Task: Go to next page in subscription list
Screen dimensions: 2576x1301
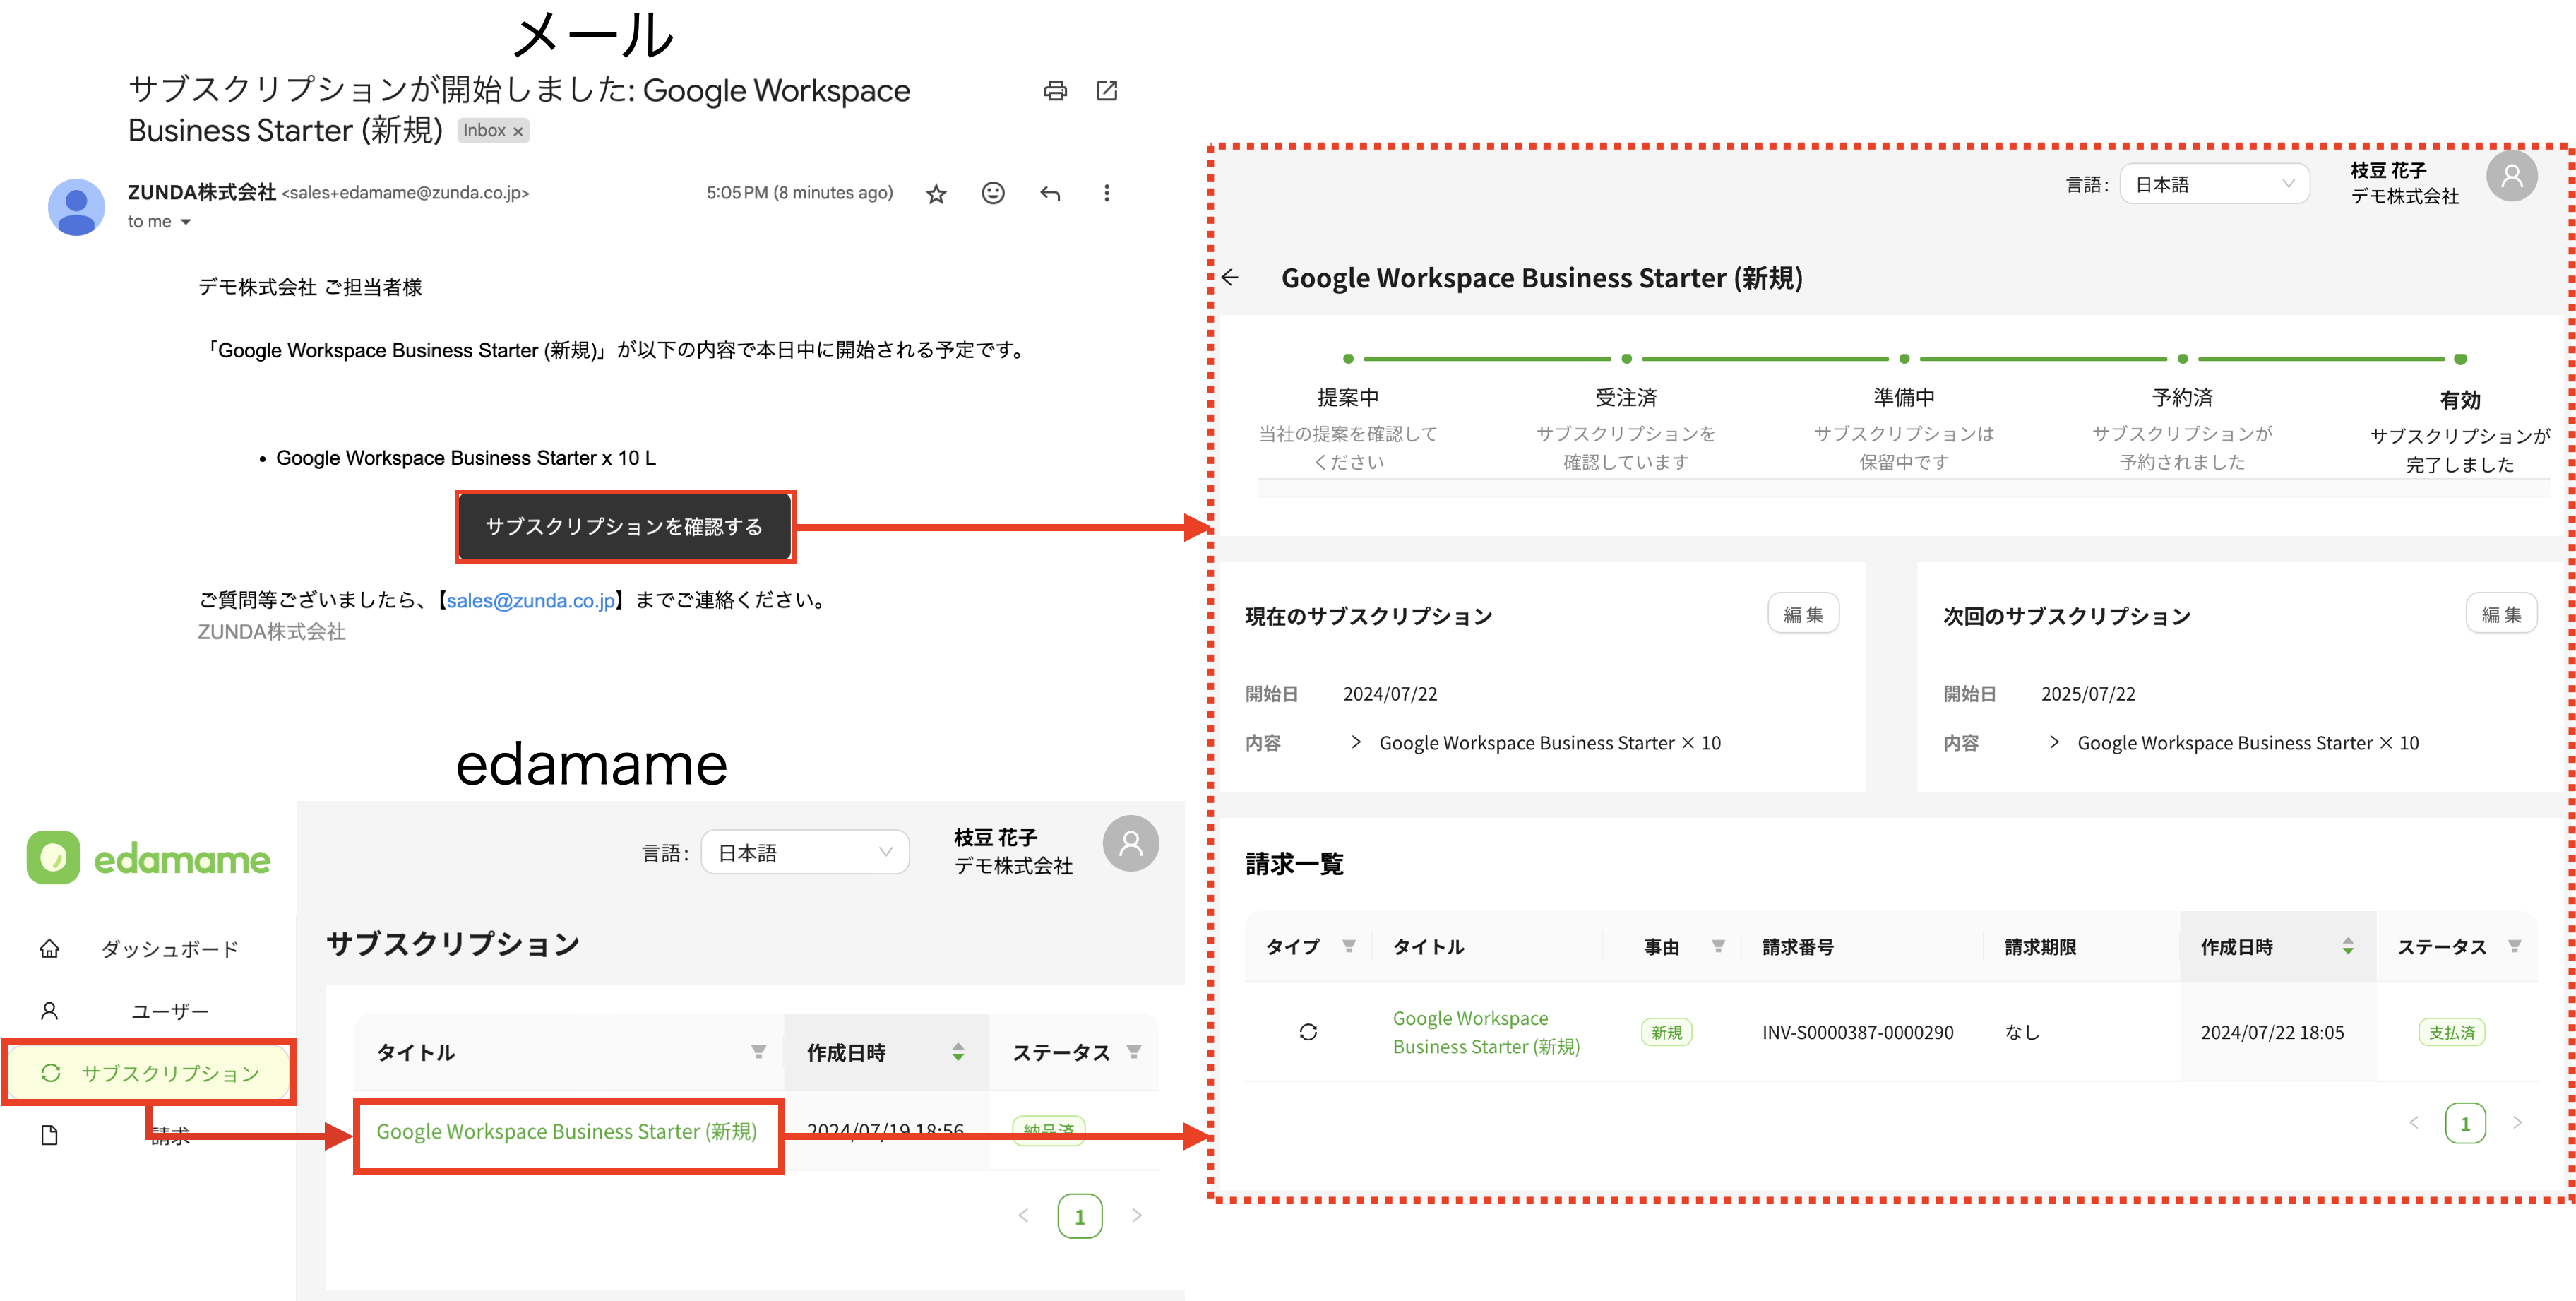Action: pos(1136,1216)
